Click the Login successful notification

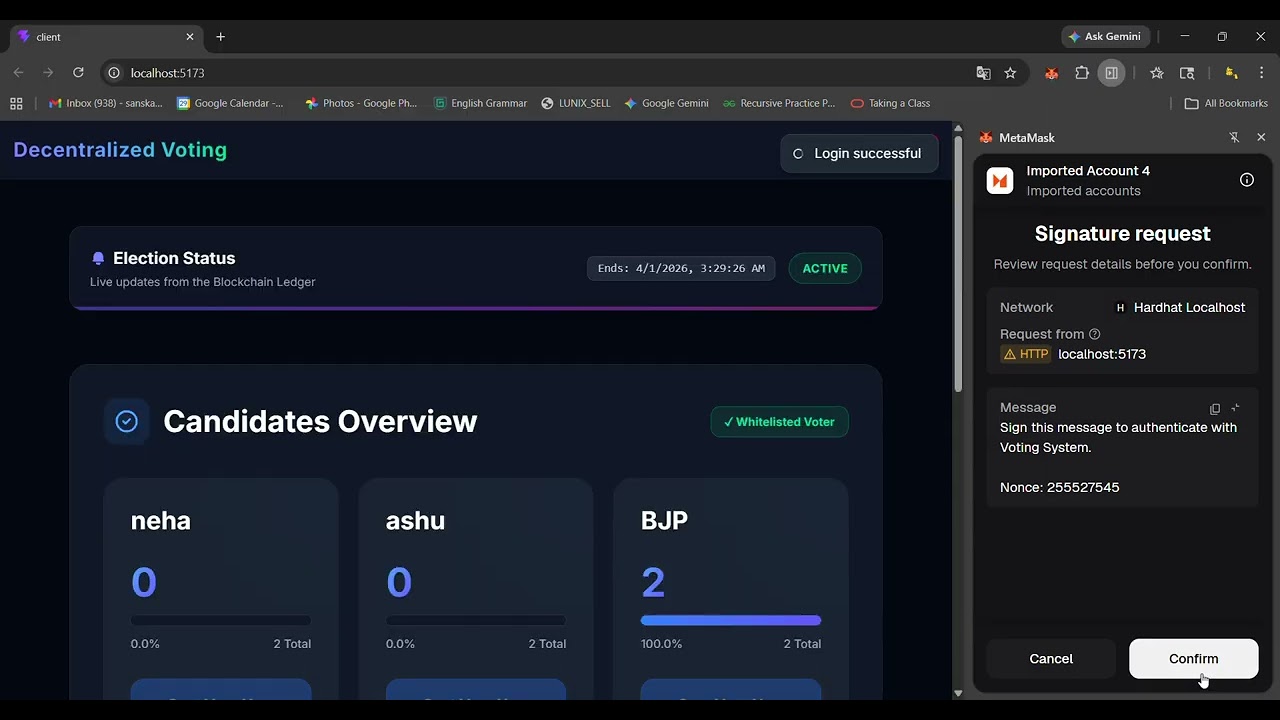(859, 153)
